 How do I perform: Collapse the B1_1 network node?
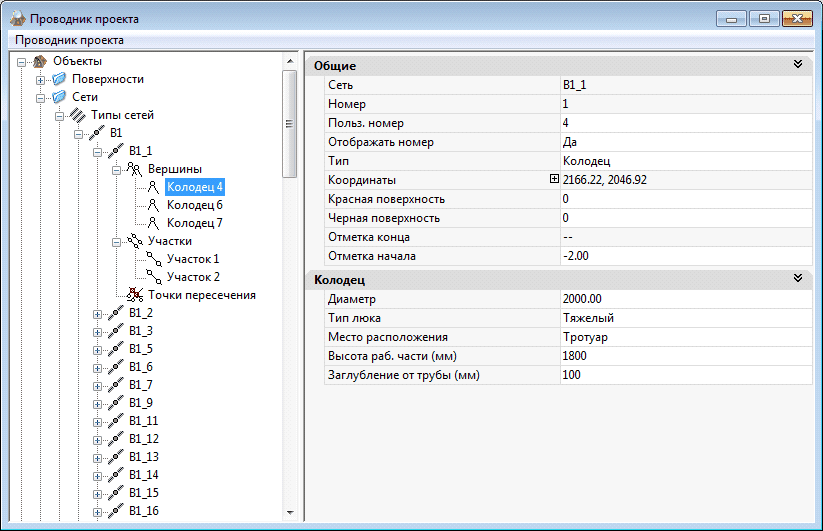point(98,151)
